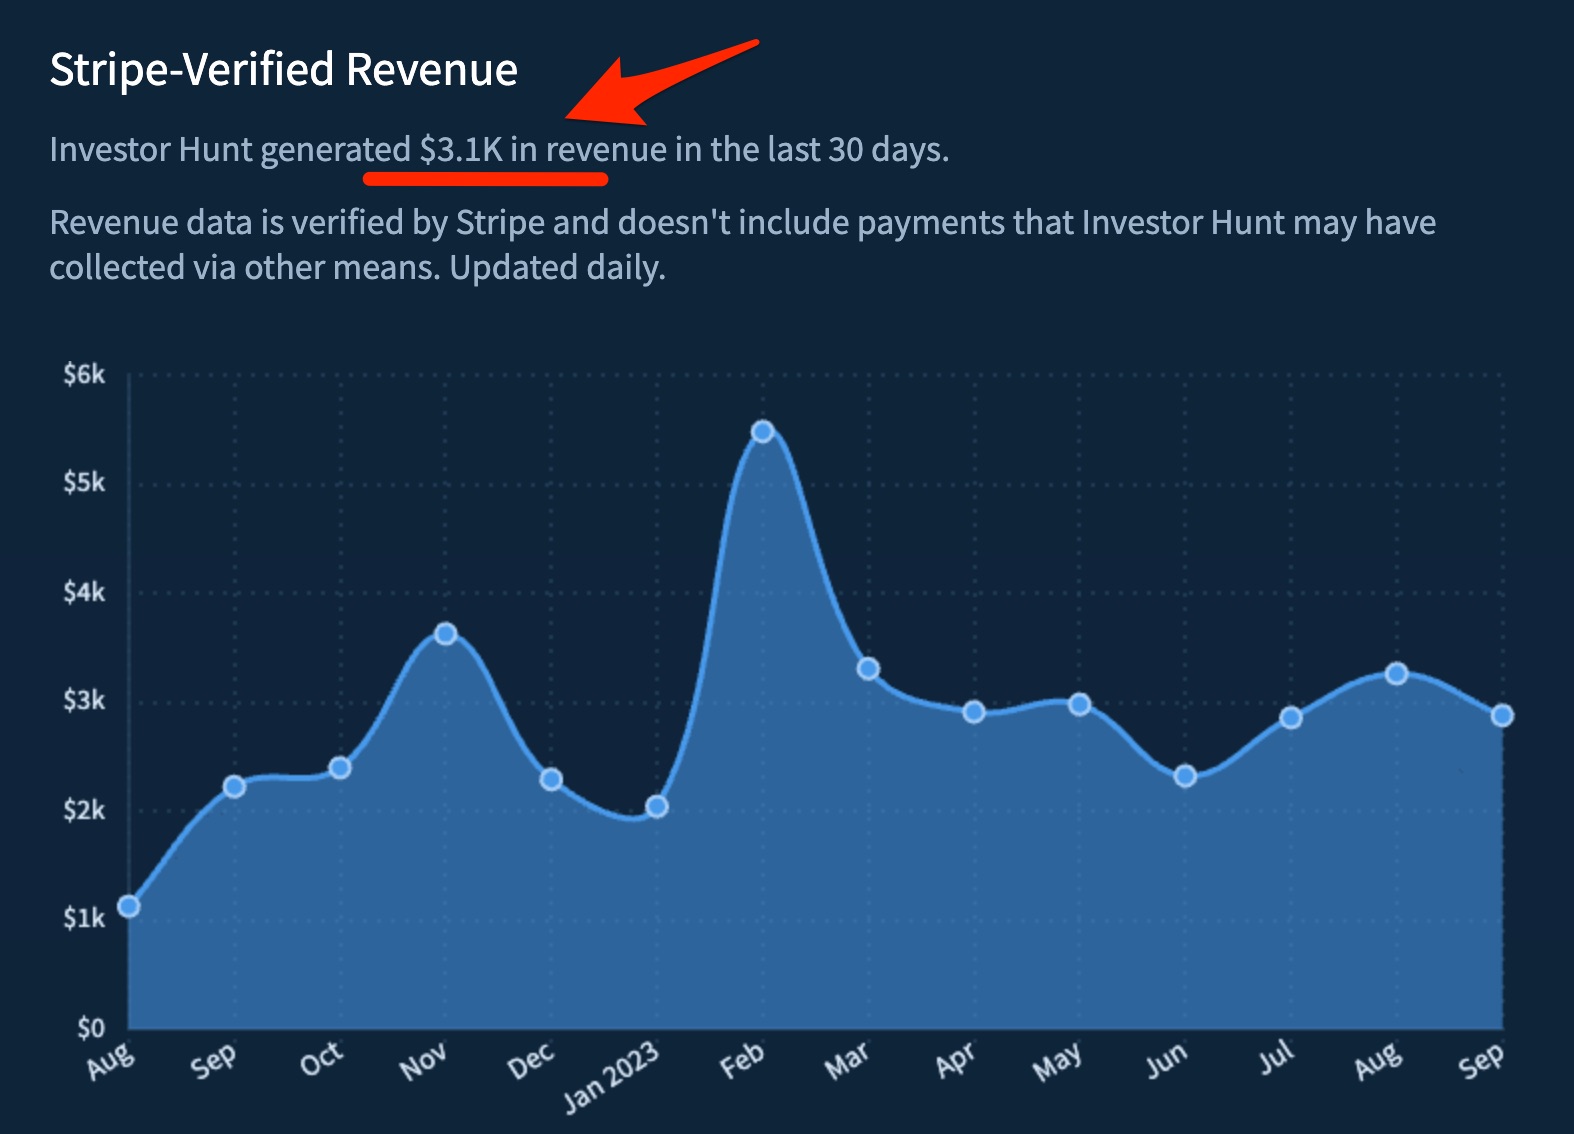Click the $2k y-axis label
The image size is (1574, 1134).
coord(84,810)
